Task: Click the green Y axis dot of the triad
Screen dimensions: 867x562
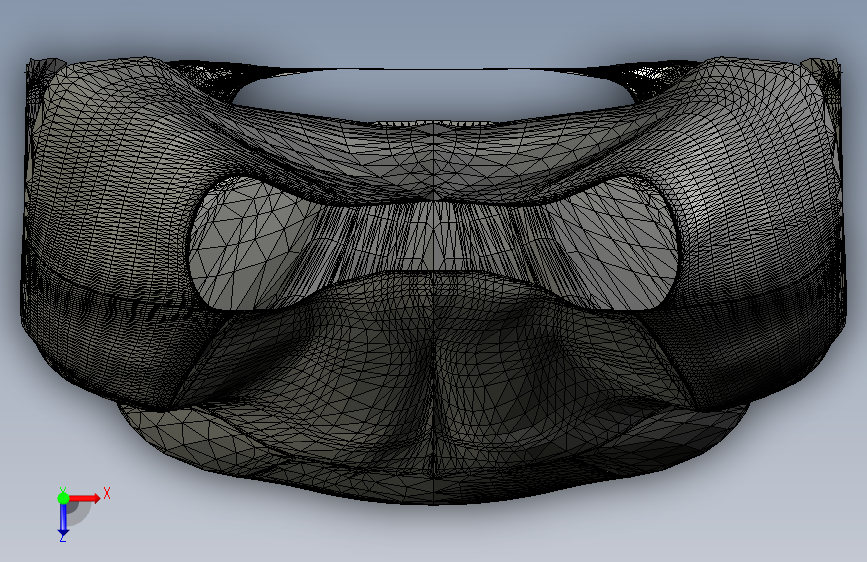Action: tap(63, 498)
